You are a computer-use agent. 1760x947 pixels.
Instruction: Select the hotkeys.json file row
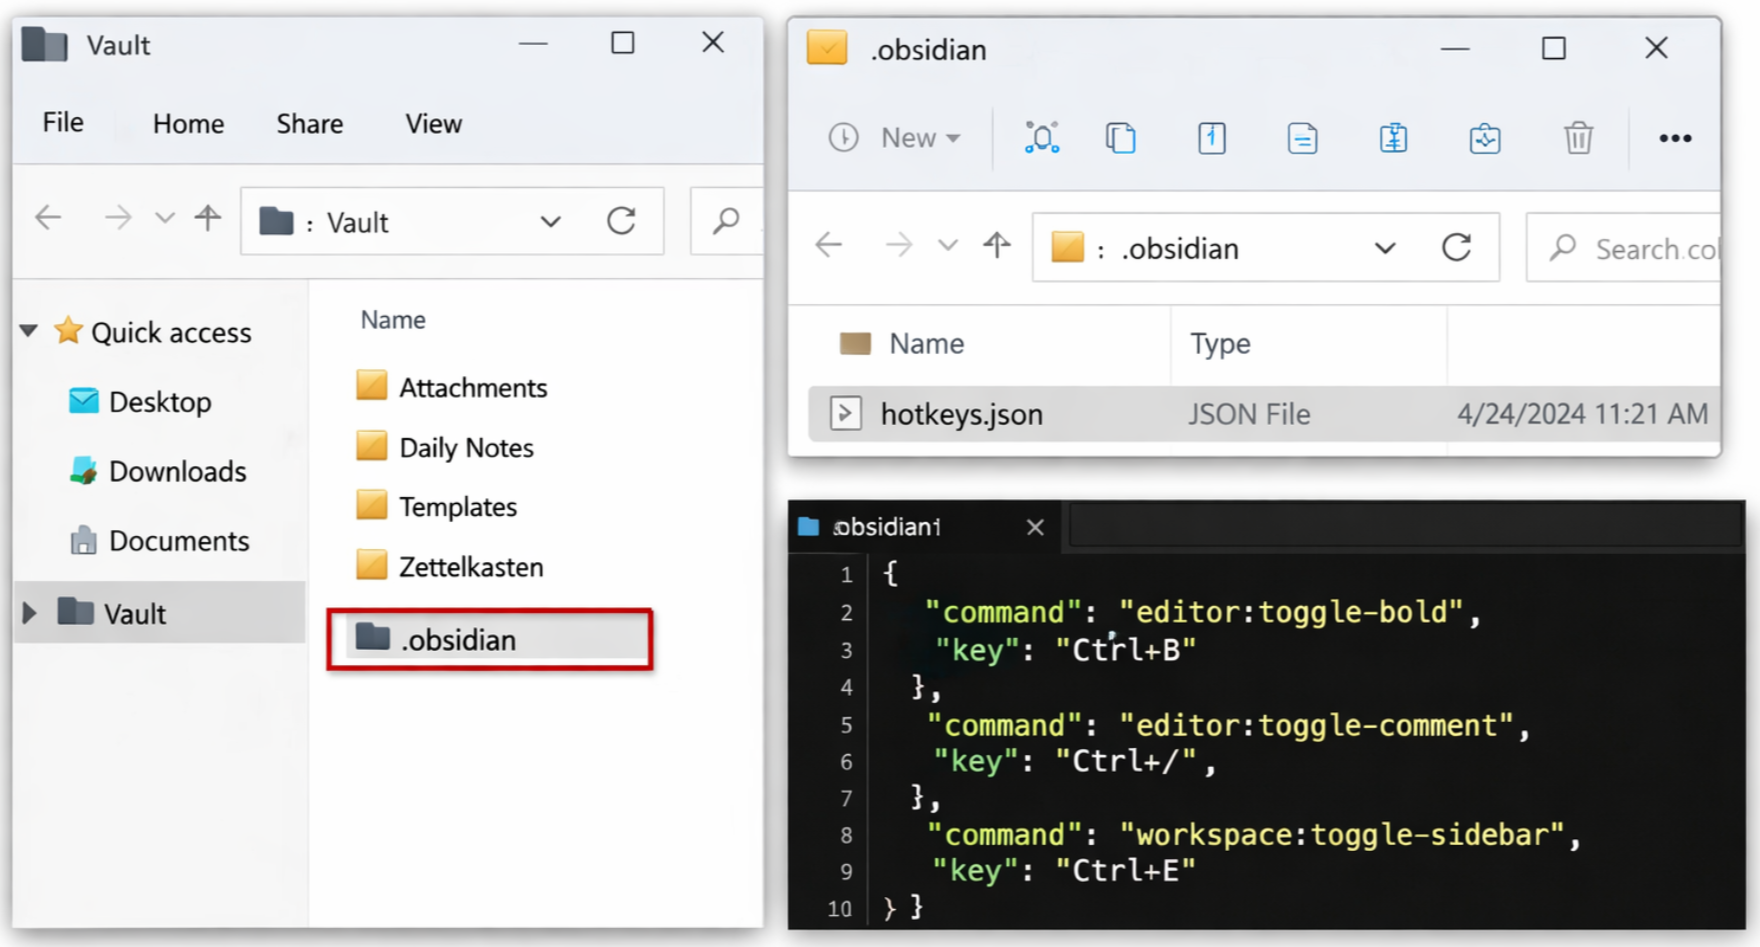pyautogui.click(x=961, y=414)
